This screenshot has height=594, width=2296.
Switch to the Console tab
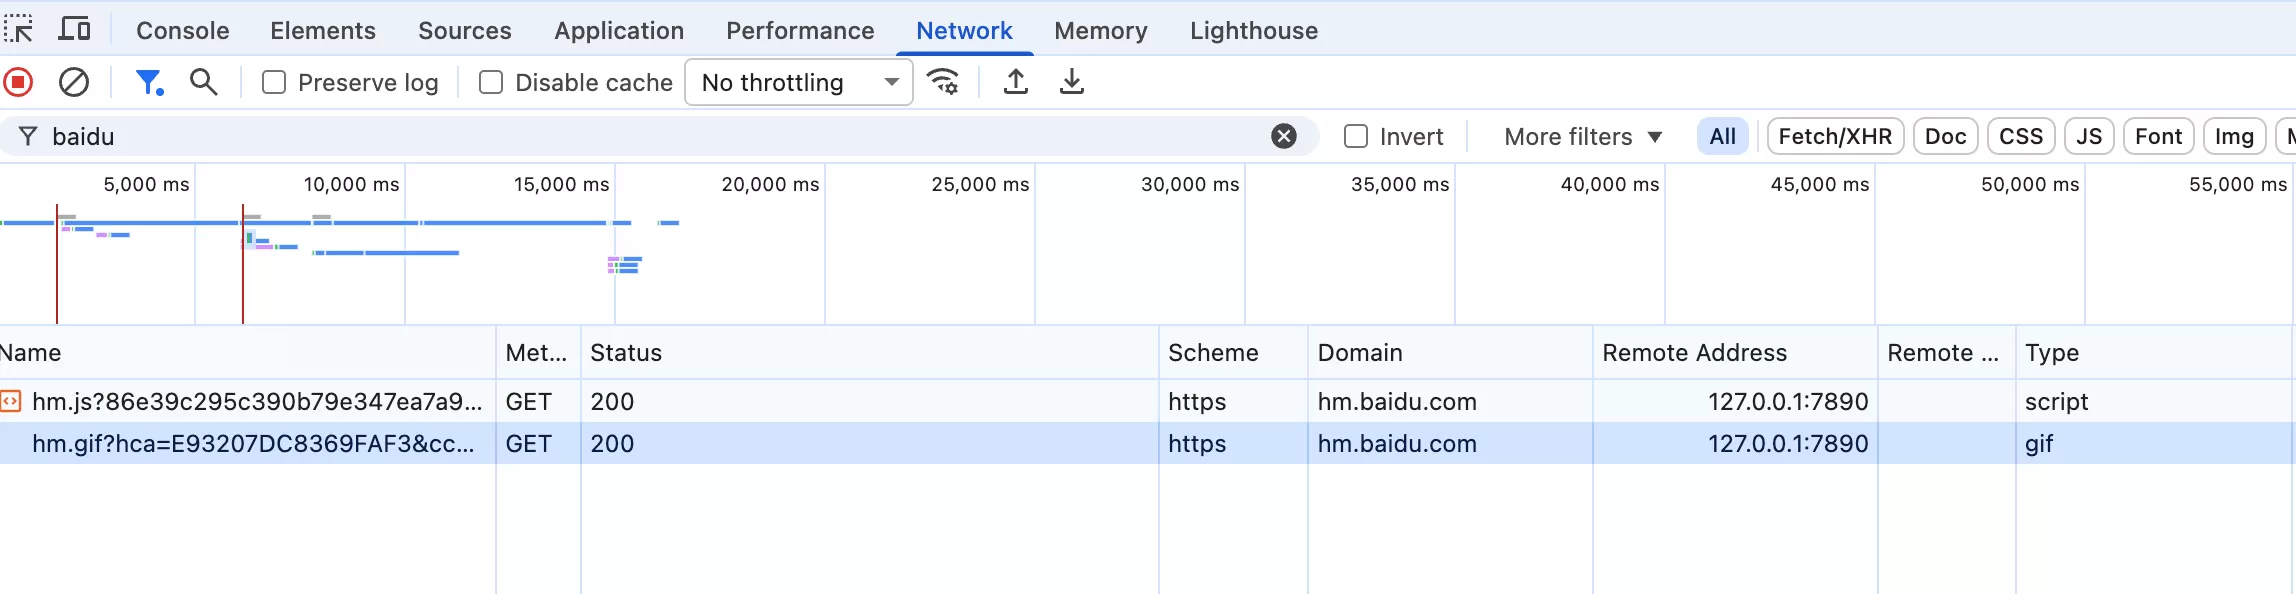tap(182, 30)
